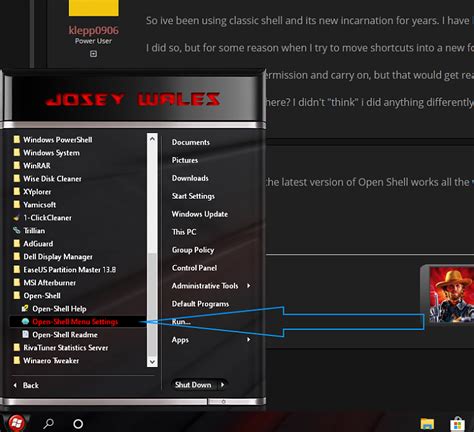Expand the Apps submenu arrow
The width and height of the screenshot is (474, 432).
[x=248, y=340]
